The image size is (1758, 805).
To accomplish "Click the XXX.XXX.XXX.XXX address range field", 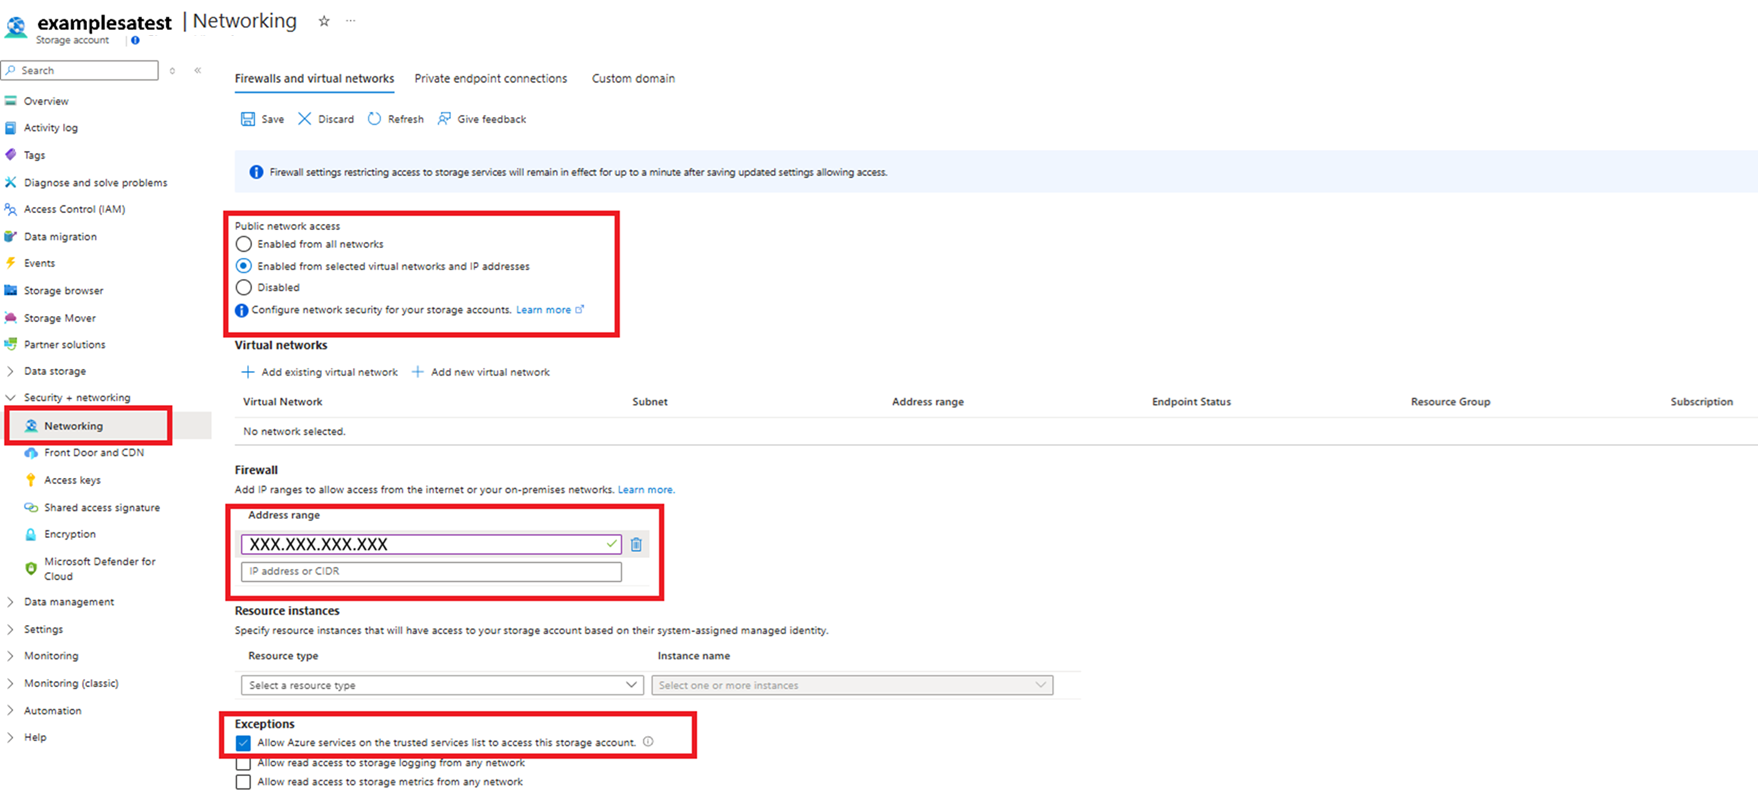I will coord(431,544).
